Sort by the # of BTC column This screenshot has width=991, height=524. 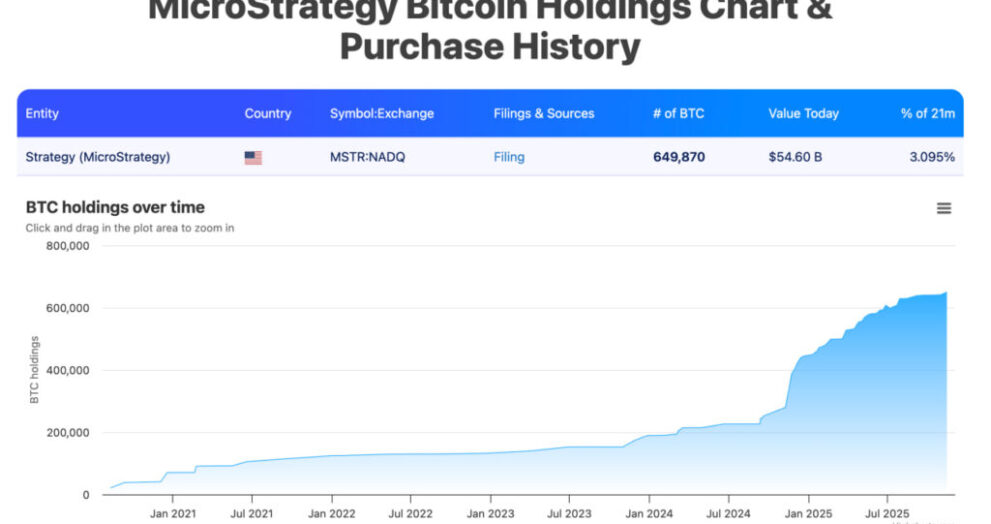[678, 114]
